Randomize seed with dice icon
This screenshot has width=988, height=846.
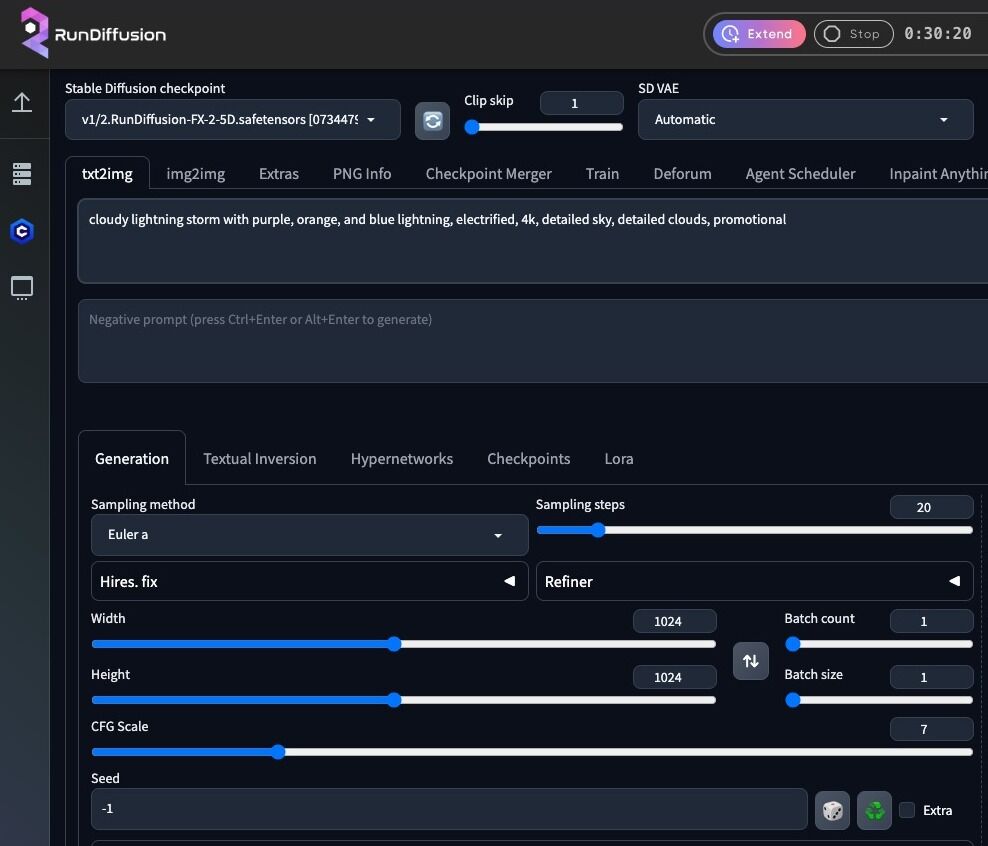[x=832, y=810]
